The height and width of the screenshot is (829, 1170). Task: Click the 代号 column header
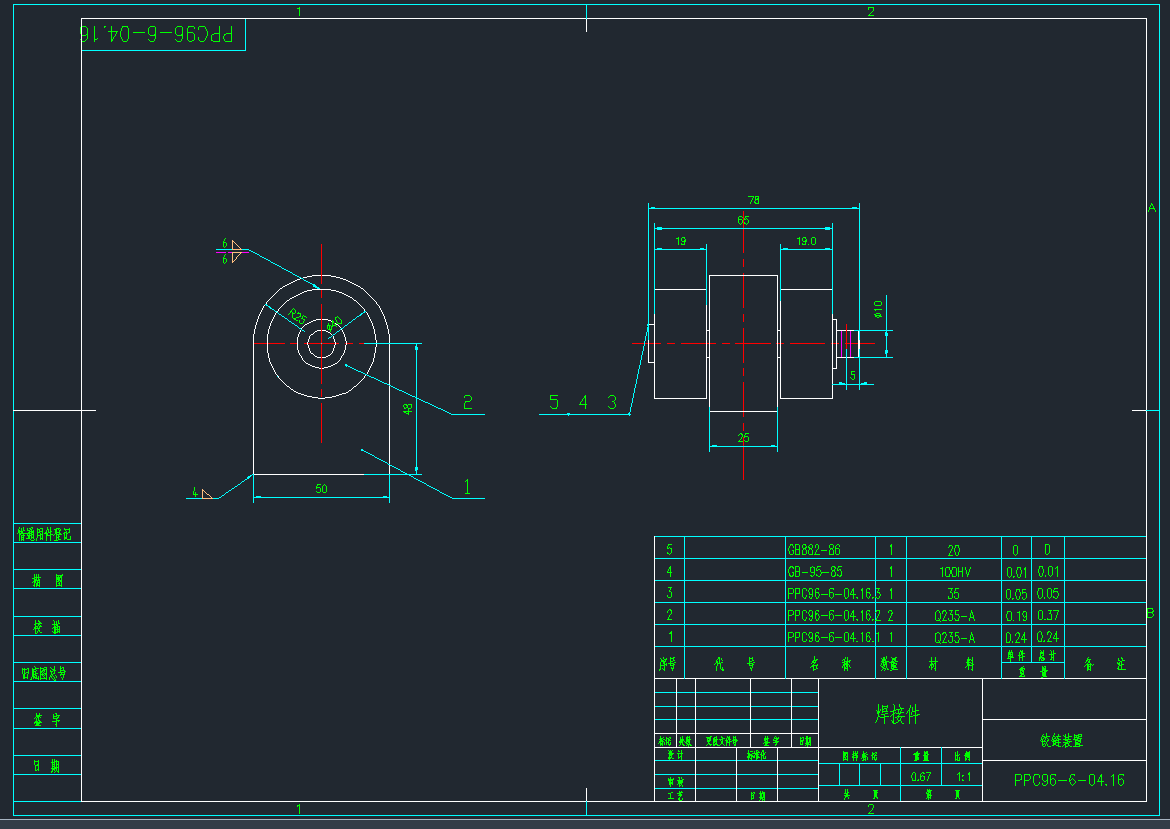pos(735,663)
